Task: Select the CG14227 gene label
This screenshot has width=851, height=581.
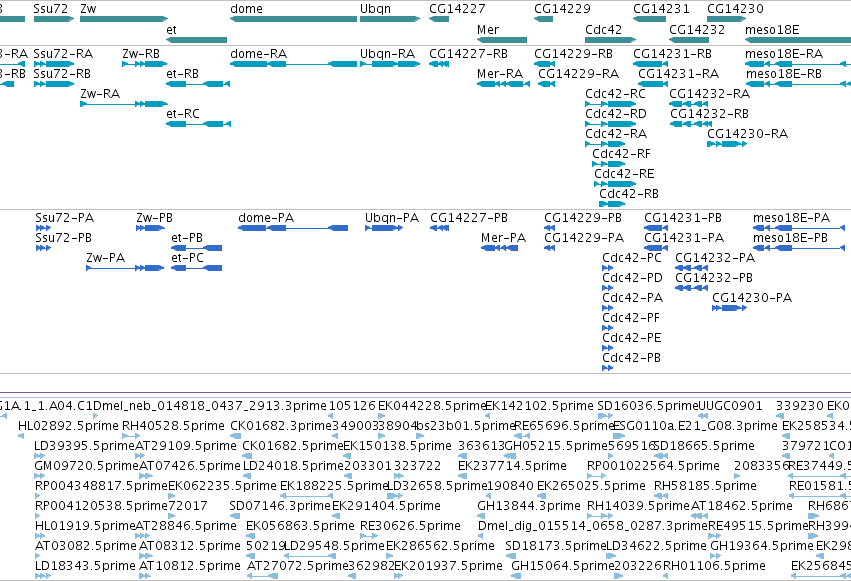Action: point(457,9)
